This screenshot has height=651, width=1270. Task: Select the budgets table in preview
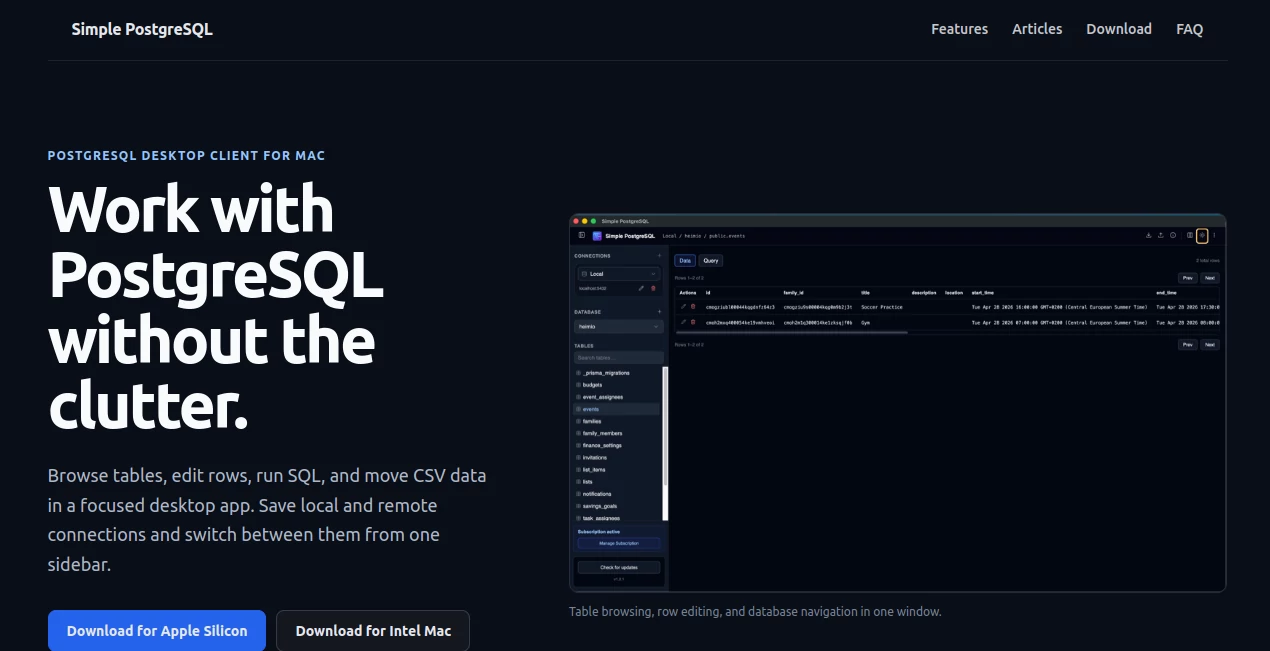tap(616, 385)
